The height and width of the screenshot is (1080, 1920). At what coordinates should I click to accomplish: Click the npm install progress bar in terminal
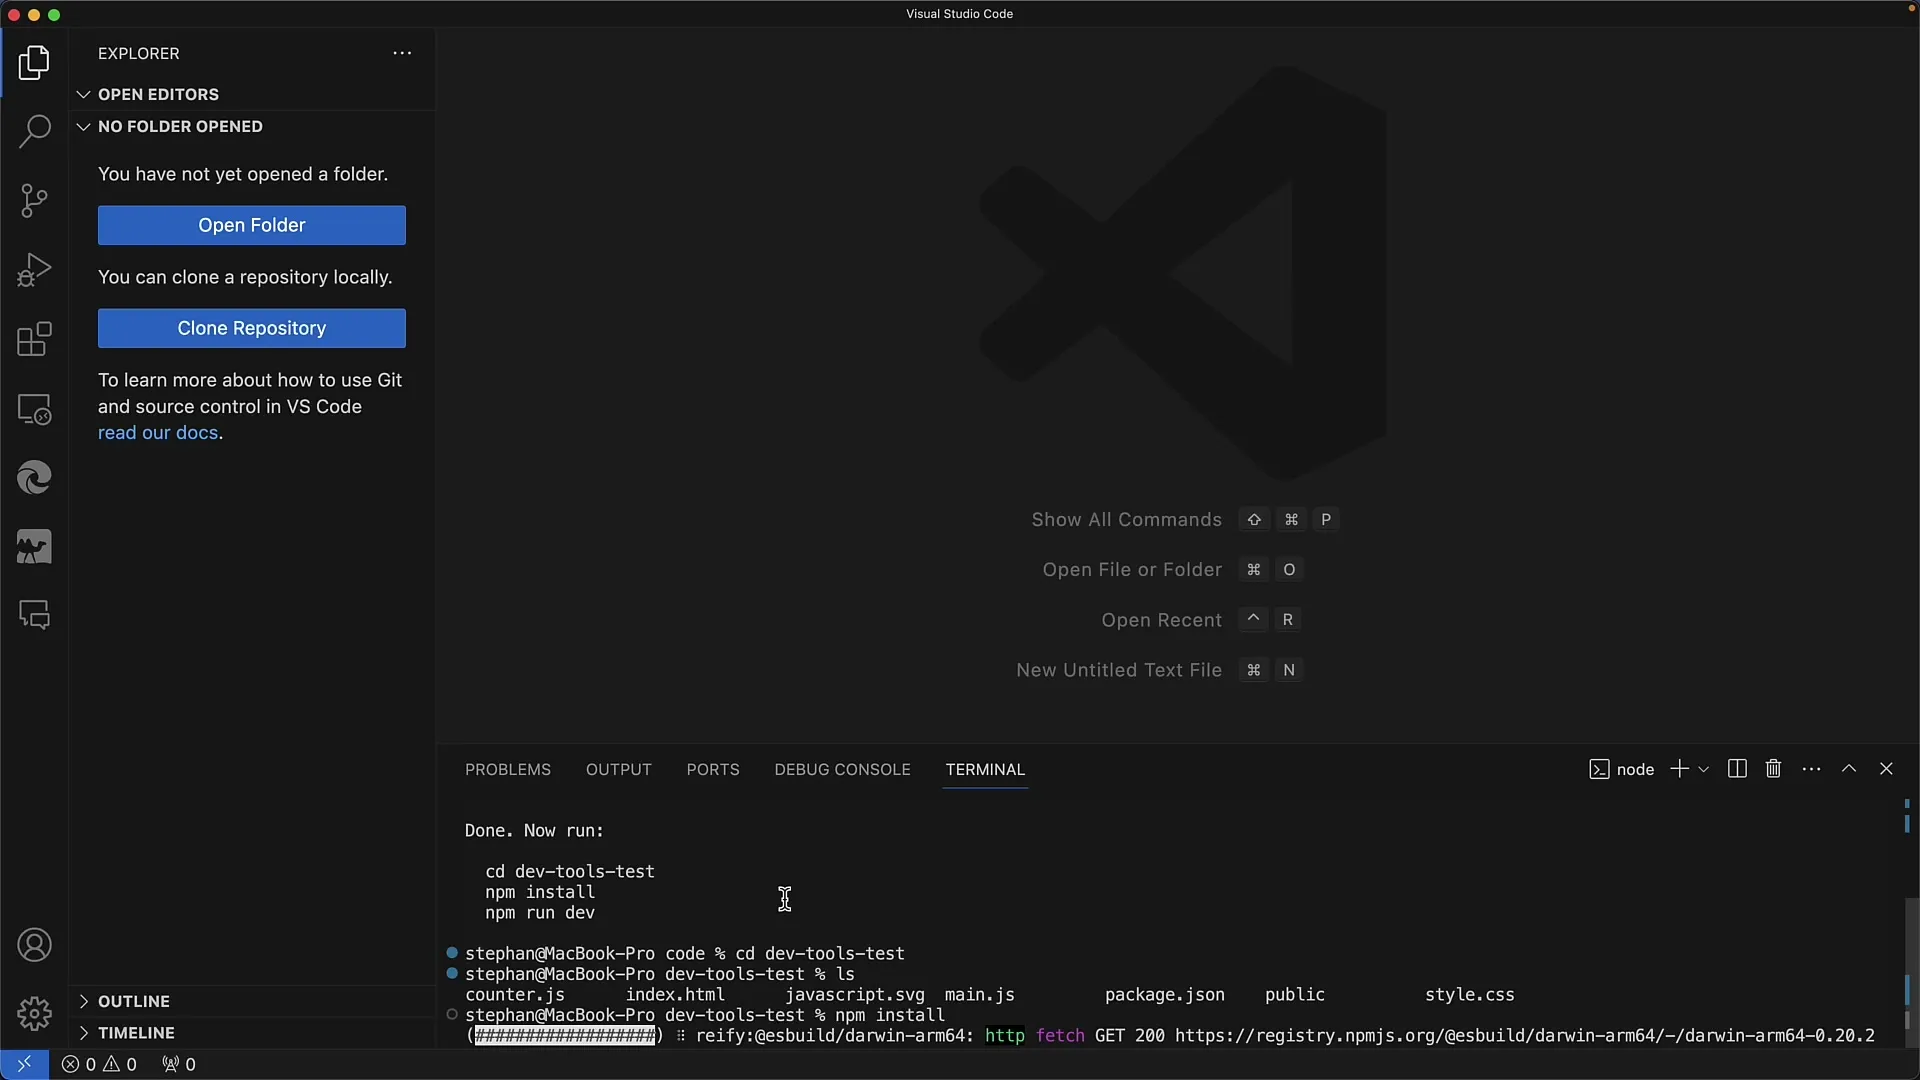click(x=565, y=1036)
